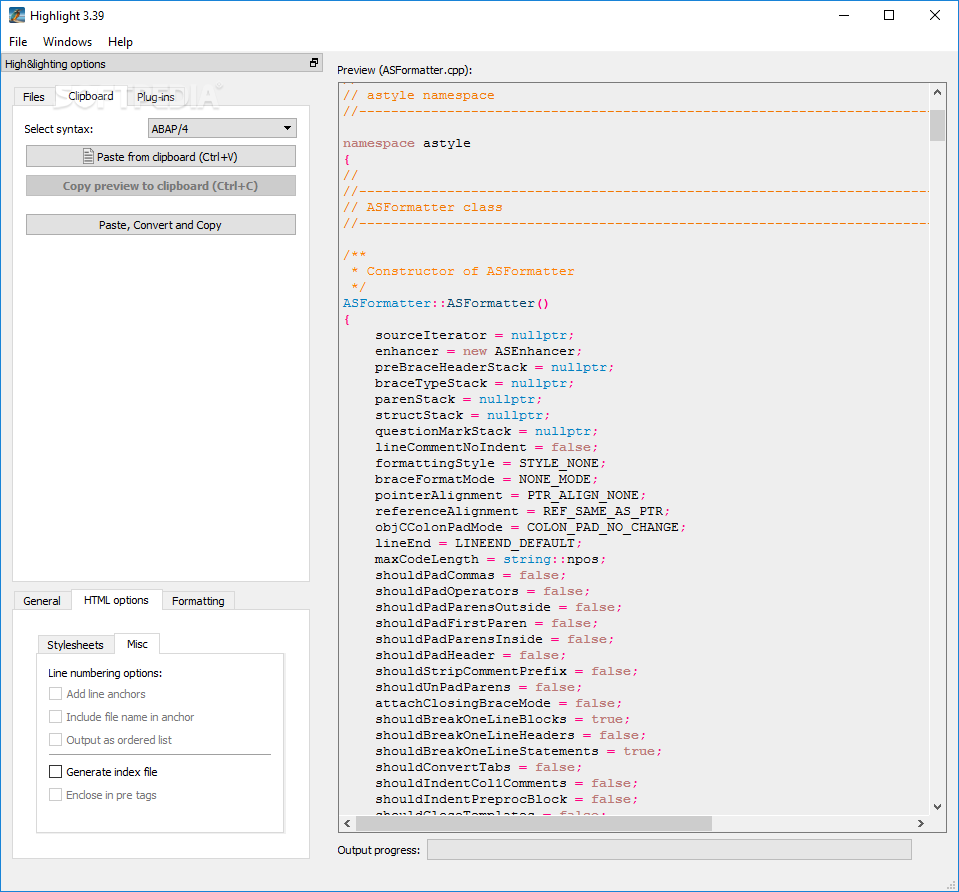Click 'Preview (ASFormatter.cpp):' label

(404, 70)
